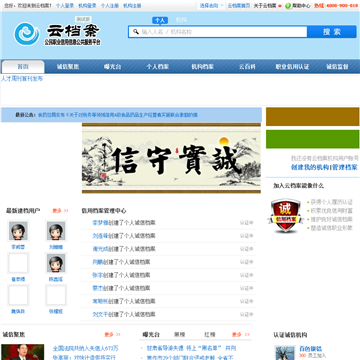Select the 机构 search tab
360x360 pixels.
(x=181, y=20)
